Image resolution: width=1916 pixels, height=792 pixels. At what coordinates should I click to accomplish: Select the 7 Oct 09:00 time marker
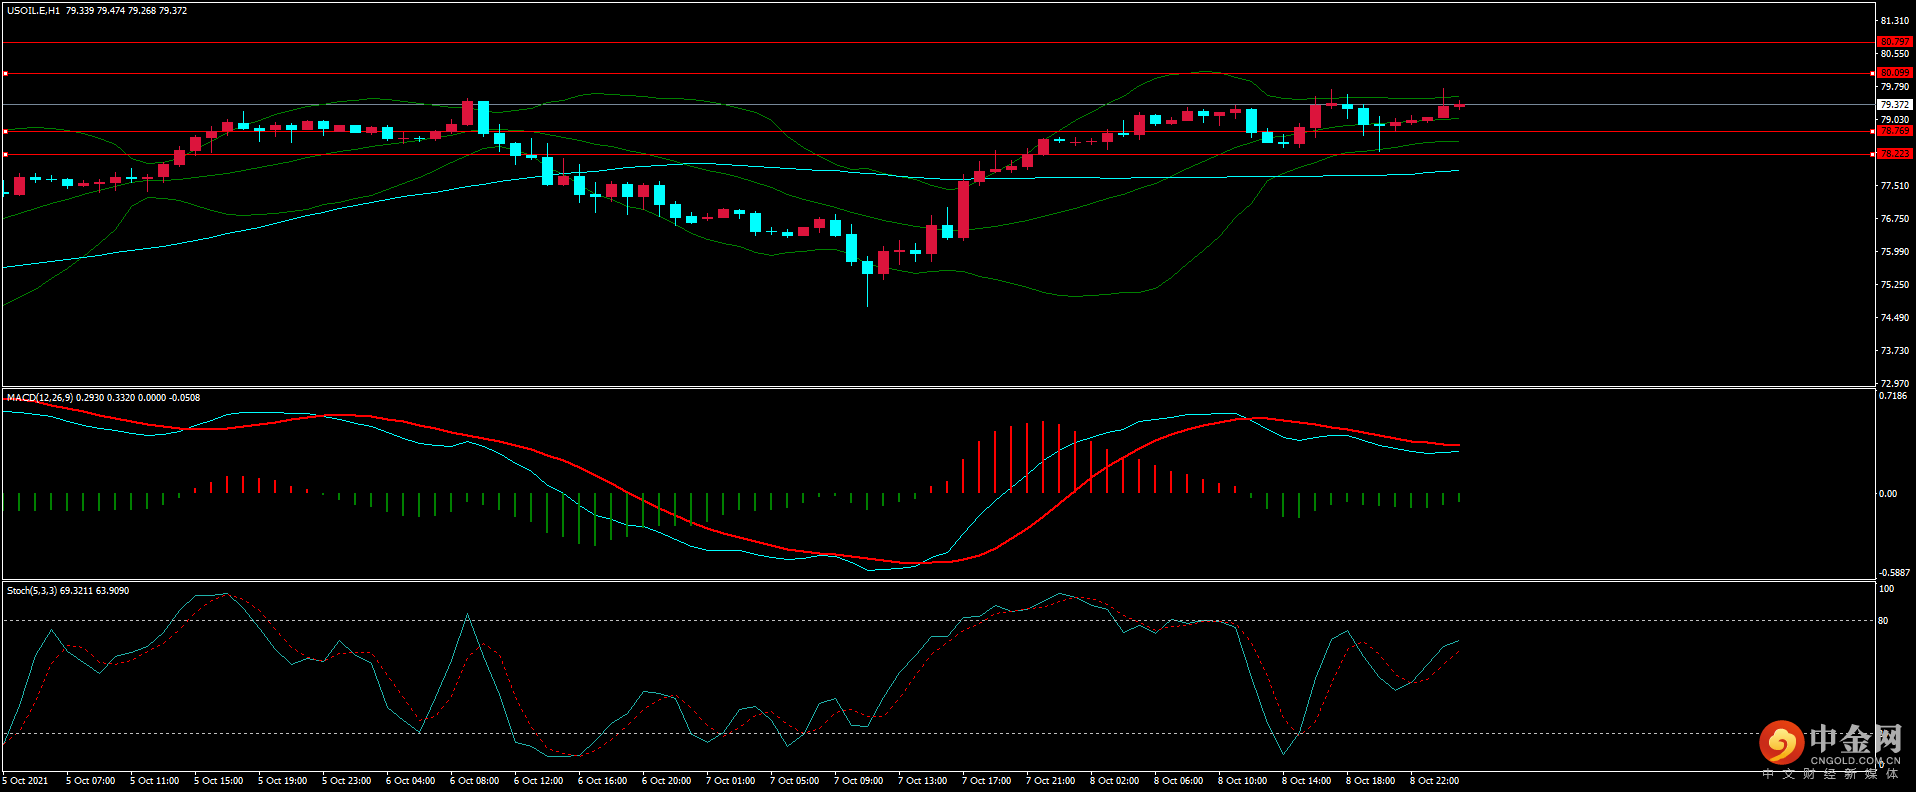[x=858, y=781]
